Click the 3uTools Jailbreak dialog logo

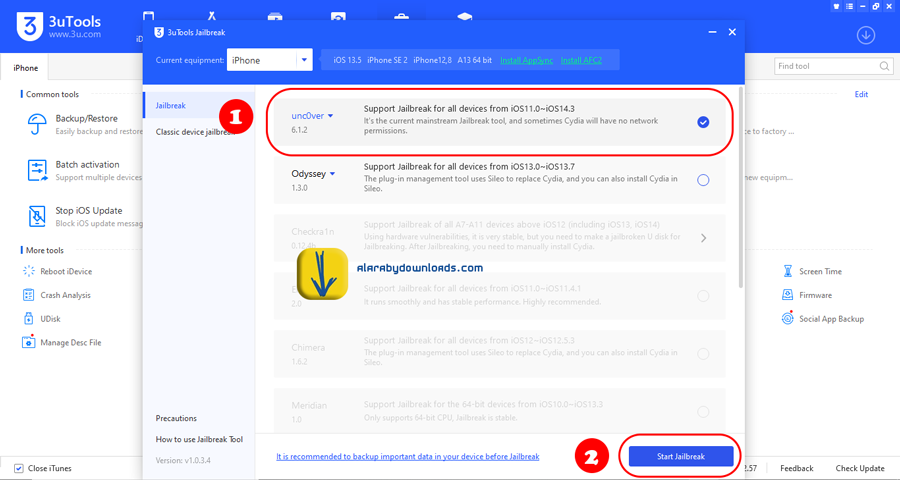click(x=159, y=33)
